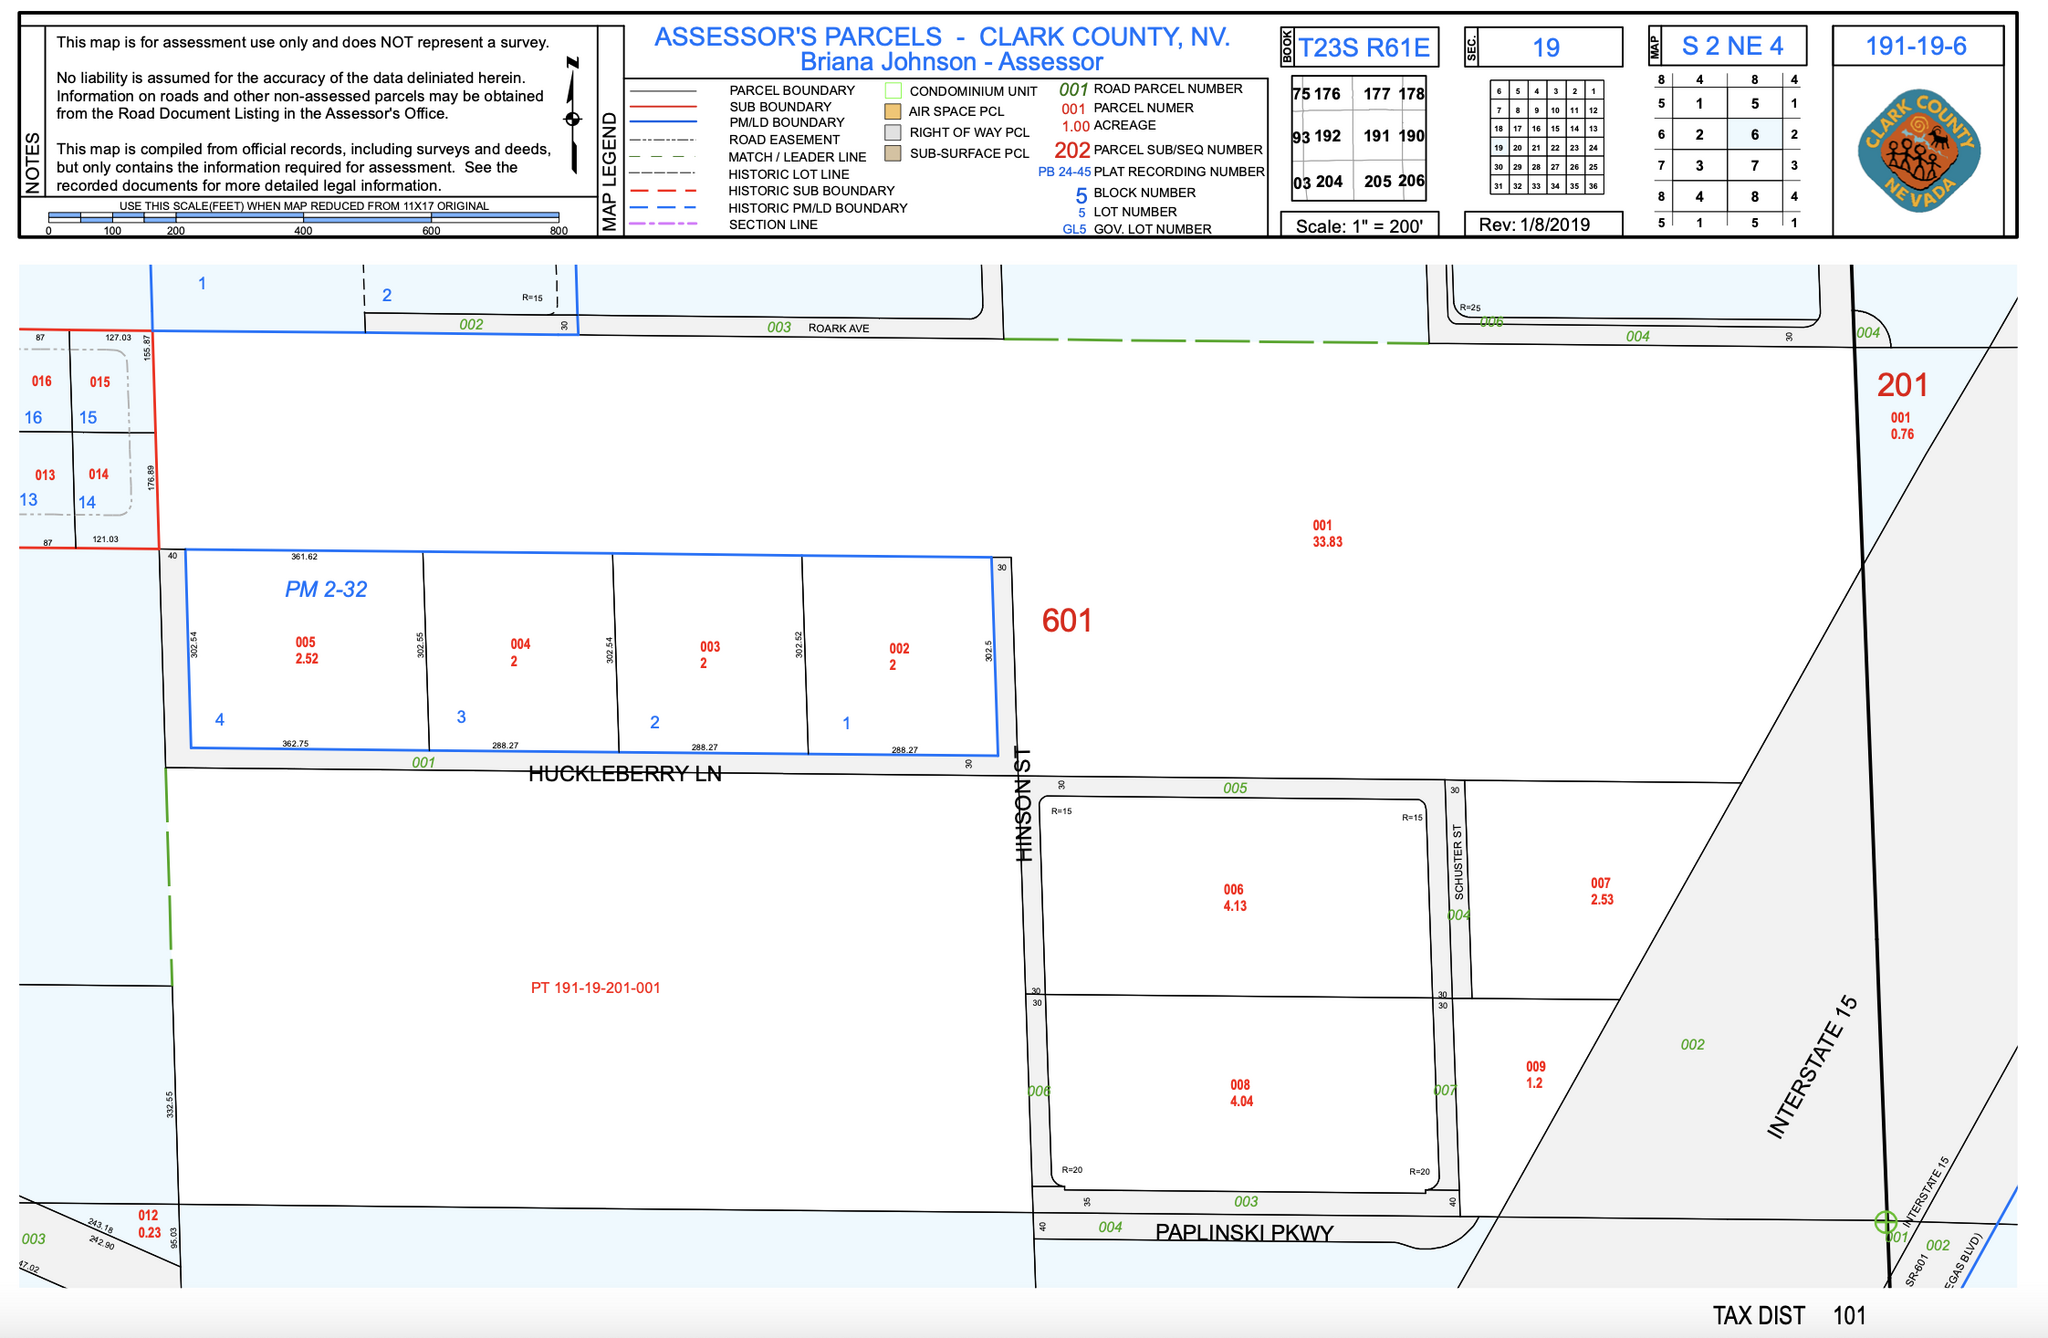Click the large red "201" sub number
Viewport: 2048px width, 1338px height.
pos(1902,385)
